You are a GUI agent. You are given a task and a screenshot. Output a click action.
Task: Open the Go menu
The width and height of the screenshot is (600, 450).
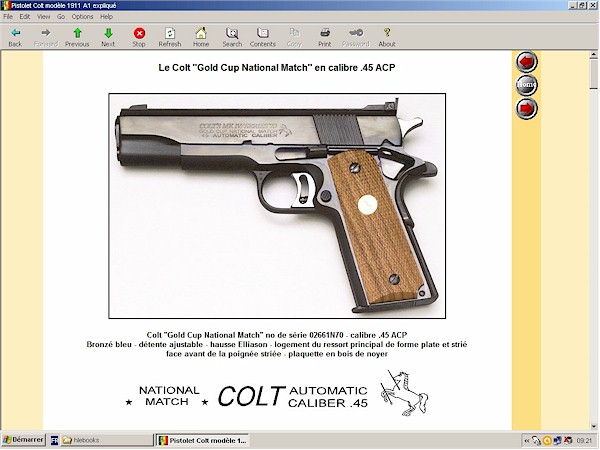61,16
